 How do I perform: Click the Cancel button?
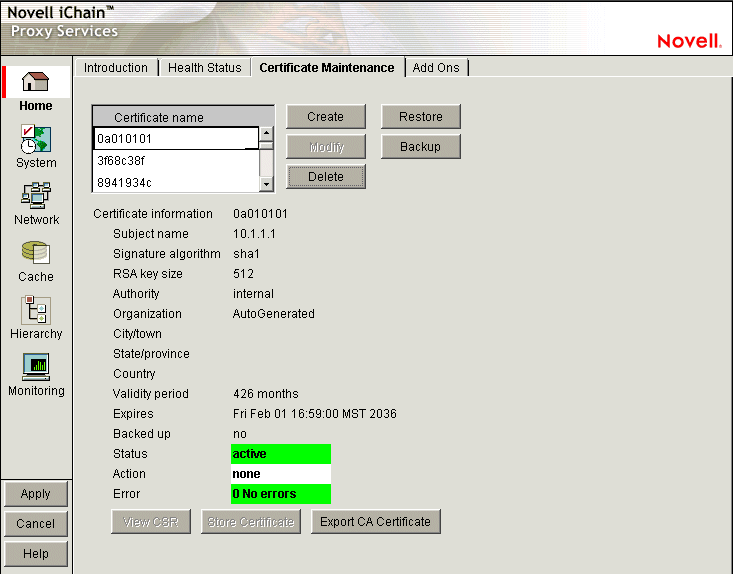pos(36,524)
